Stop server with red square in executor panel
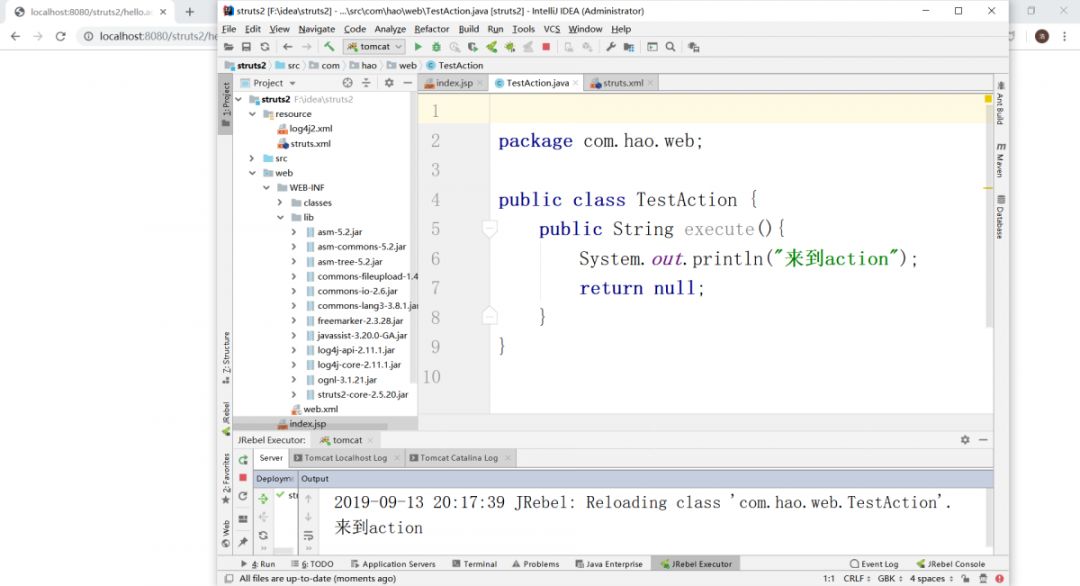 tap(243, 477)
